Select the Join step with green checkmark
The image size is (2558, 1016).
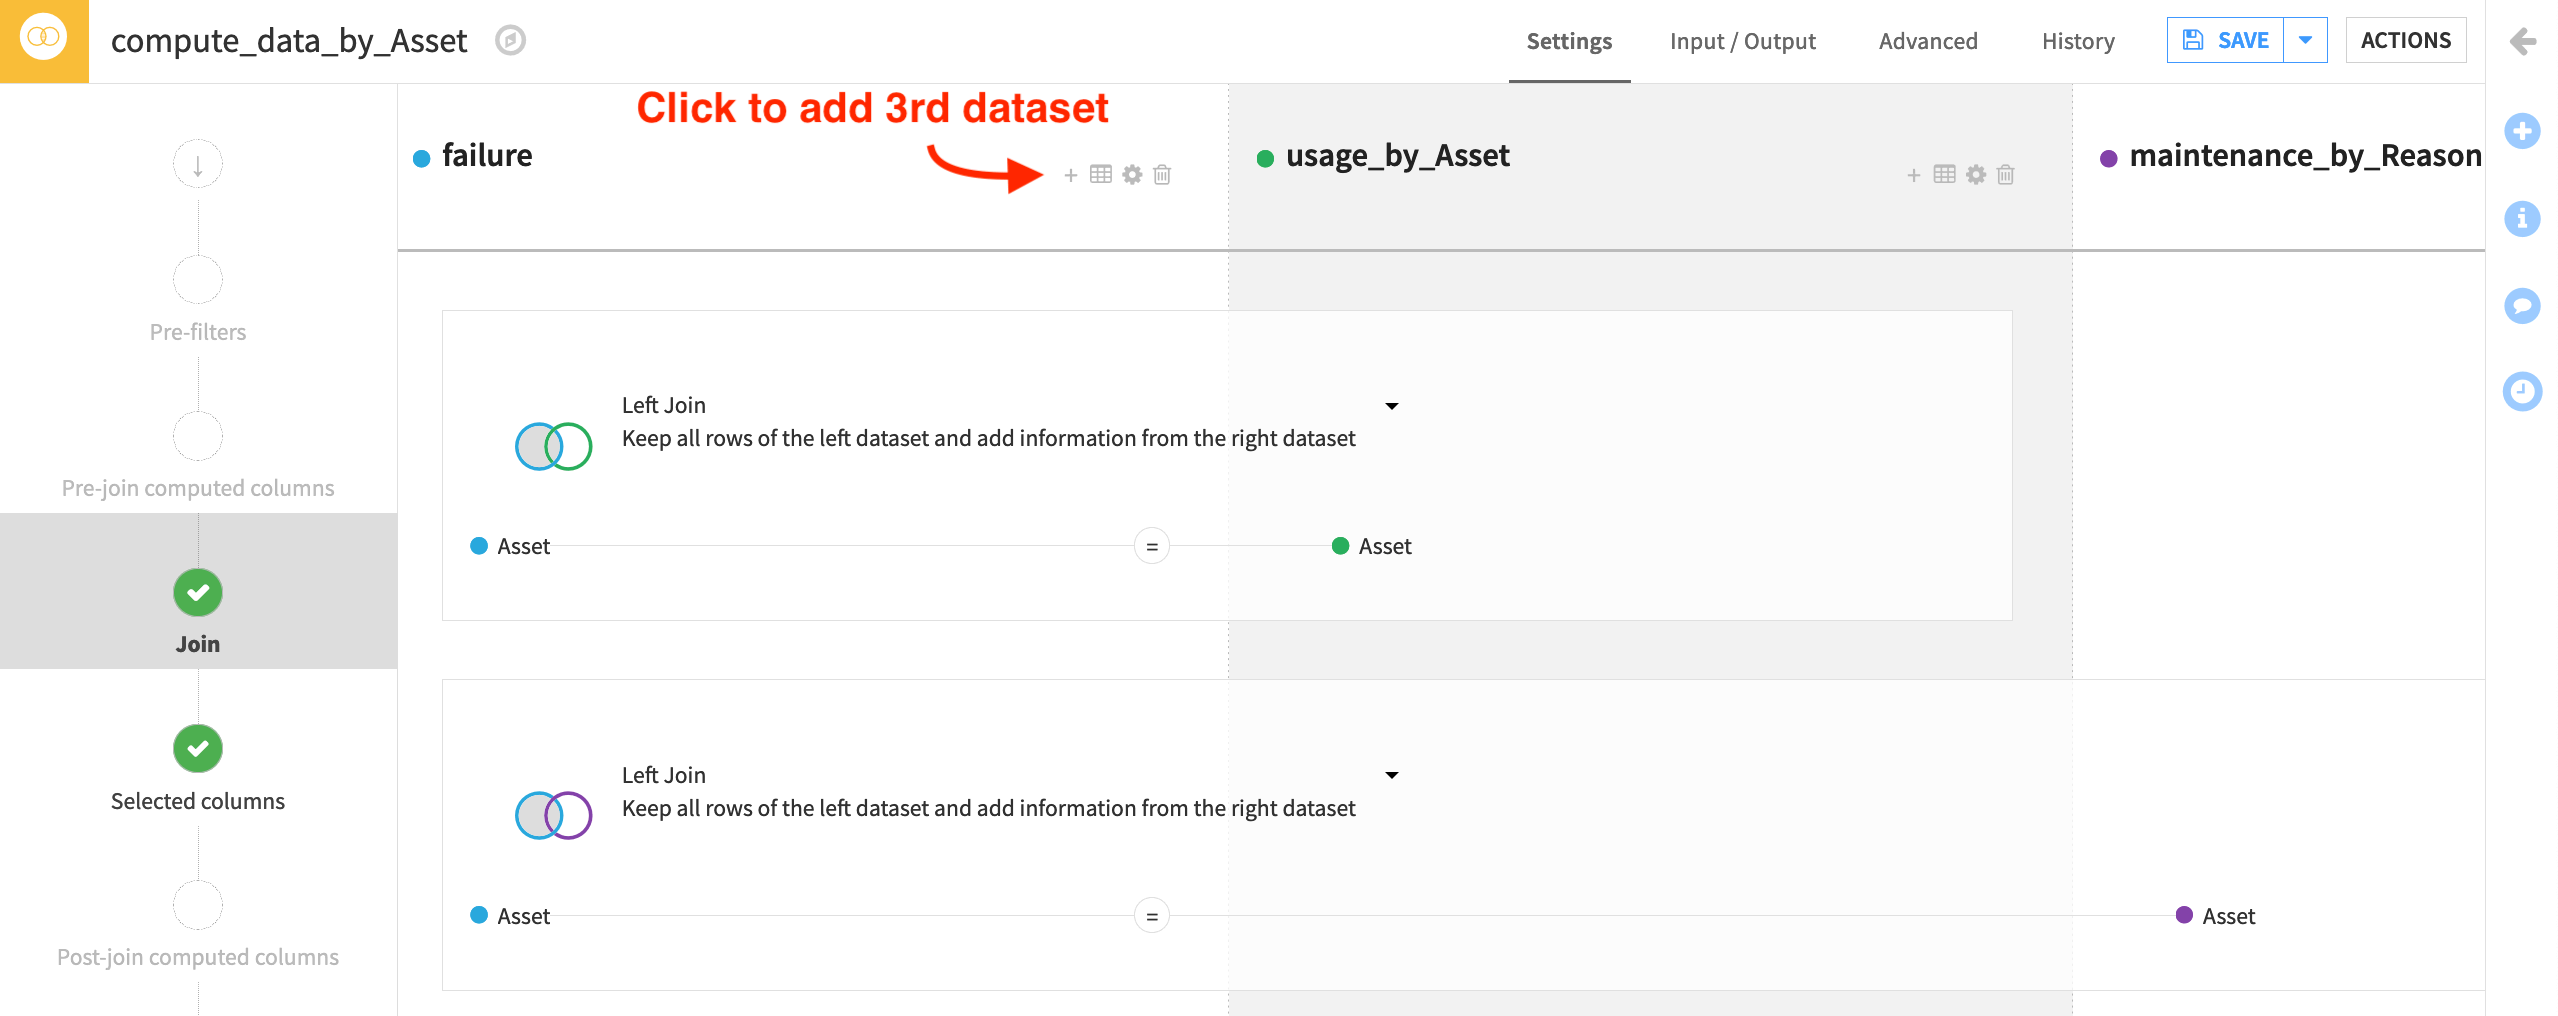coord(197,592)
